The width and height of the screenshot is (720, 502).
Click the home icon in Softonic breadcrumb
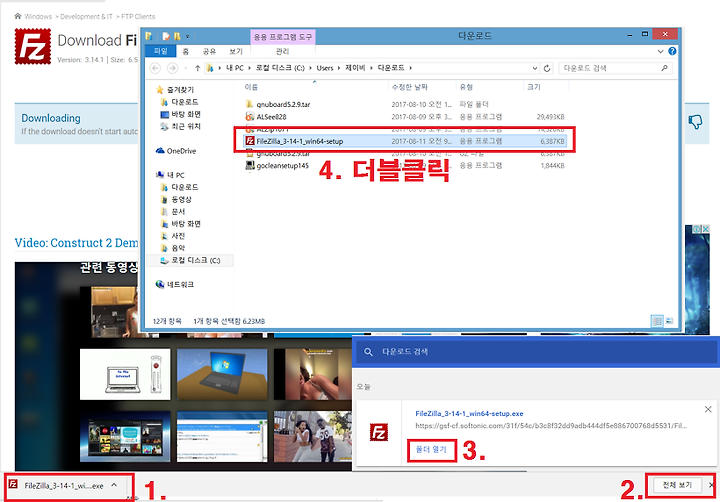pyautogui.click(x=18, y=16)
